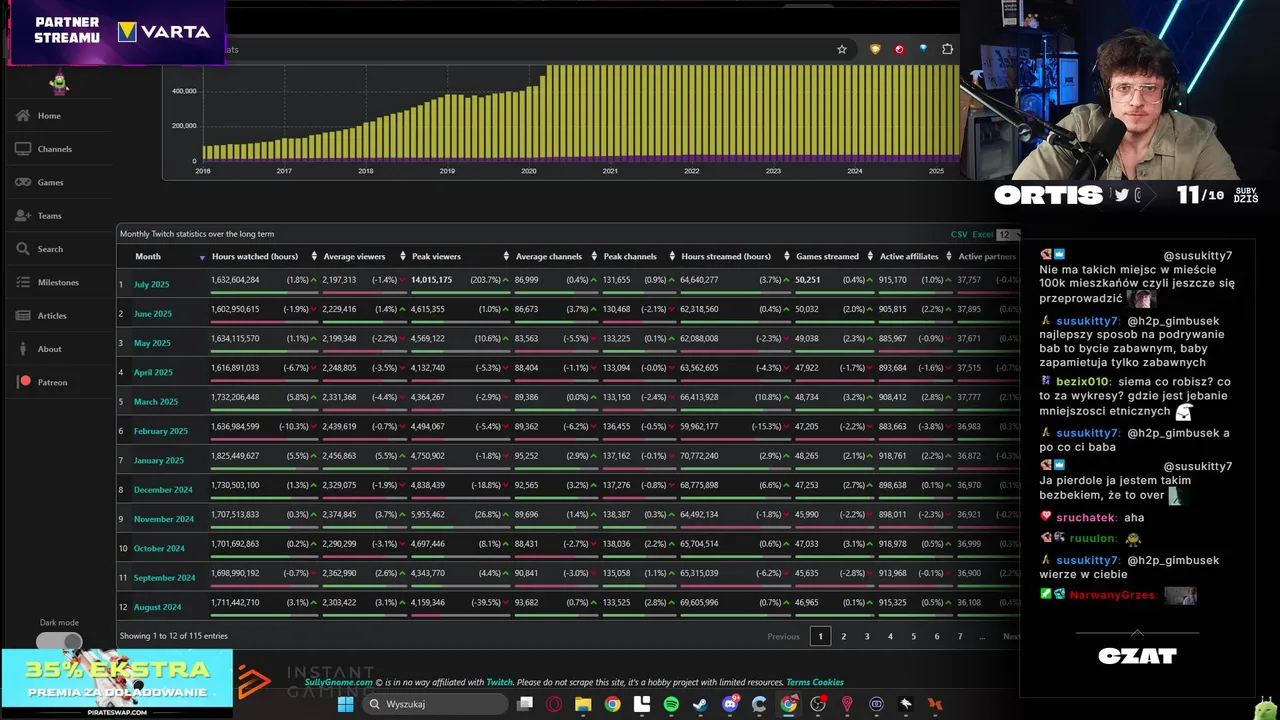Open the Windows Start button
1280x720 pixels.
(x=345, y=704)
